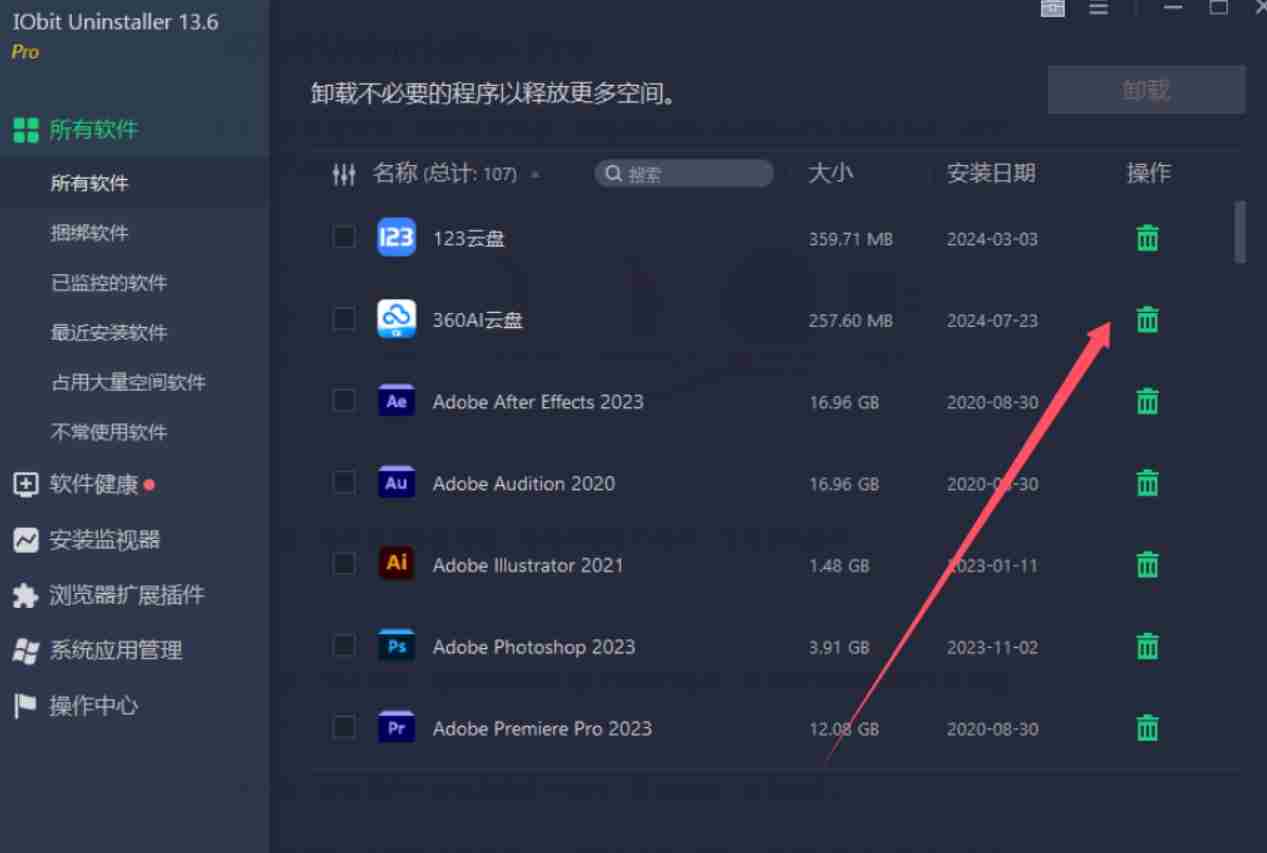The height and width of the screenshot is (853, 1267).
Task: Check Adobe Audition 2020 checkbox
Action: pos(344,482)
